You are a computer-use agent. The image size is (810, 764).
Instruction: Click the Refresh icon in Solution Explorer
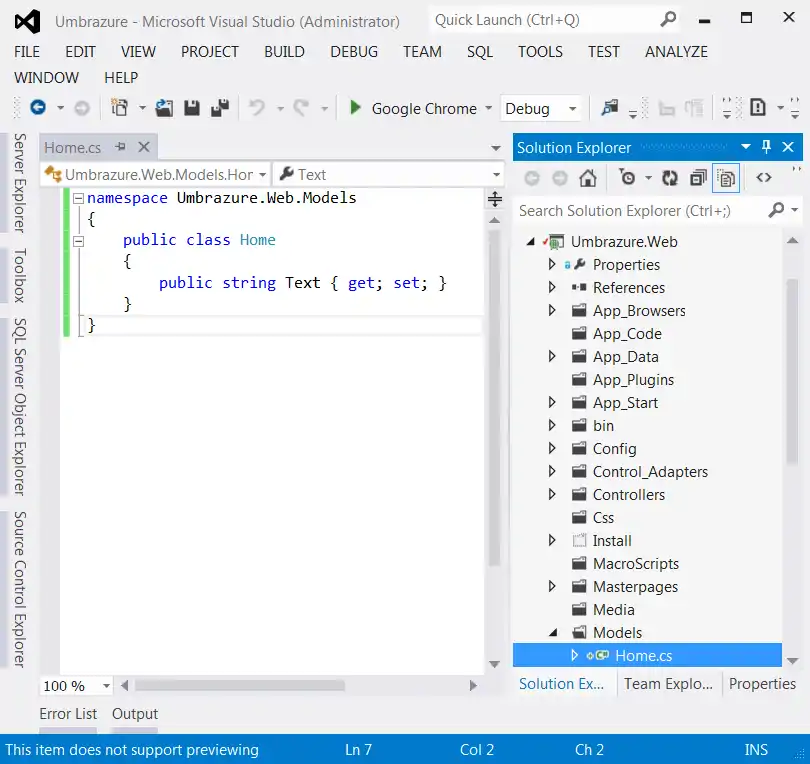click(x=670, y=178)
